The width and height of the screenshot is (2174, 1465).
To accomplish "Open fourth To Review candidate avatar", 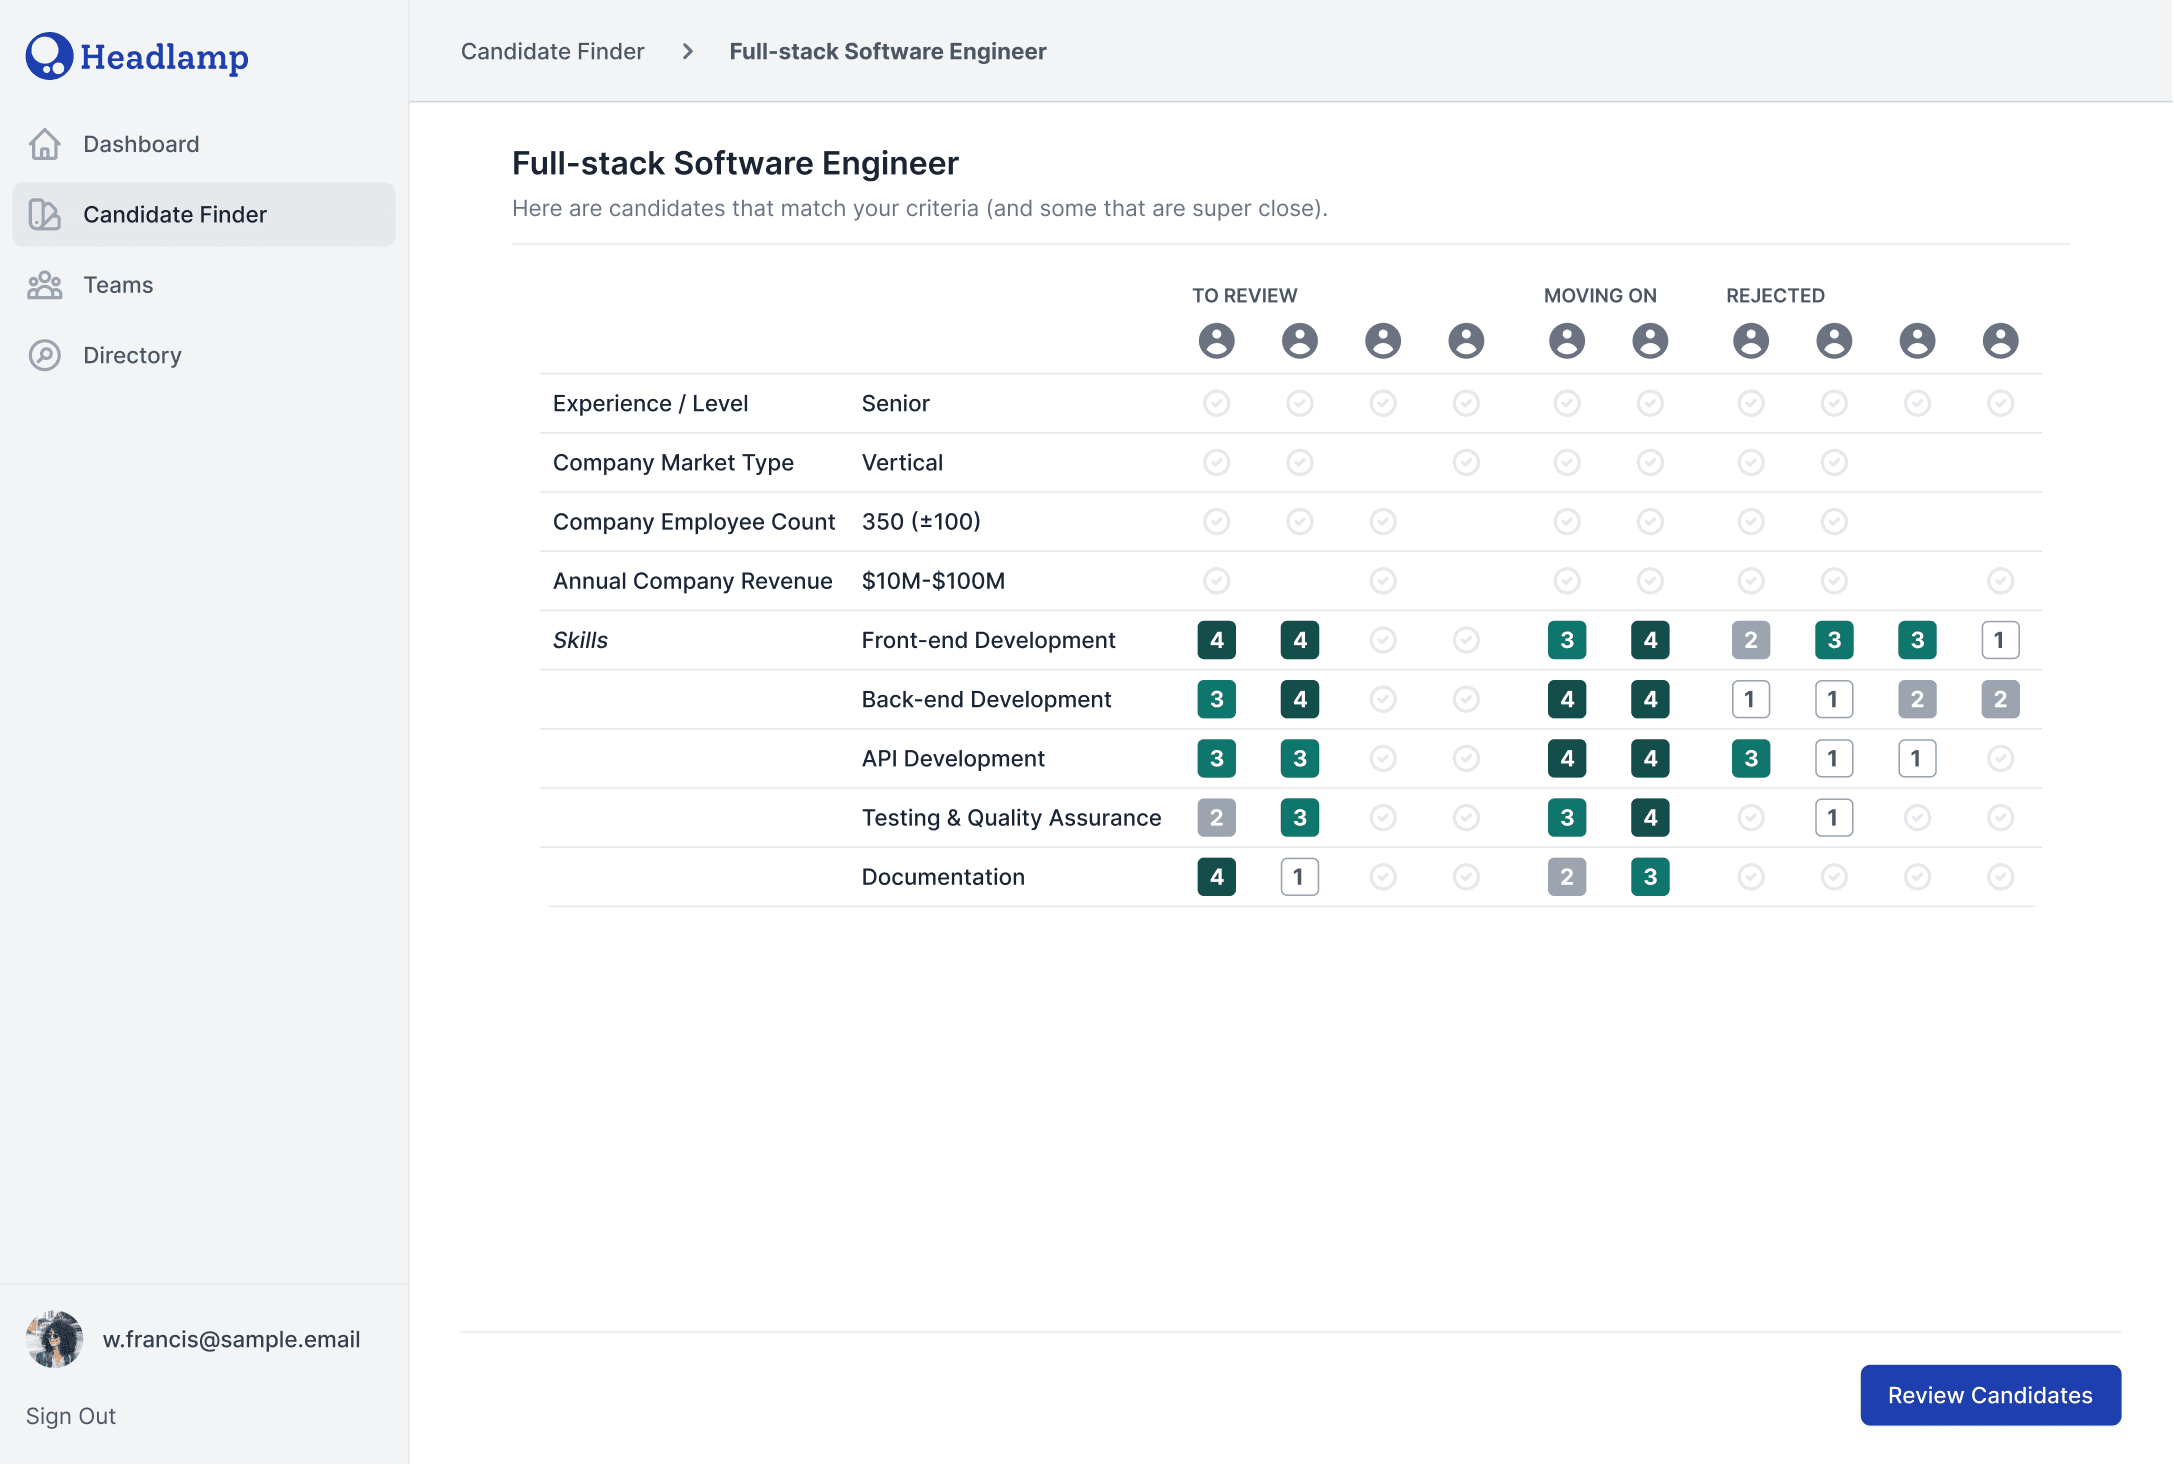I will [1465, 341].
